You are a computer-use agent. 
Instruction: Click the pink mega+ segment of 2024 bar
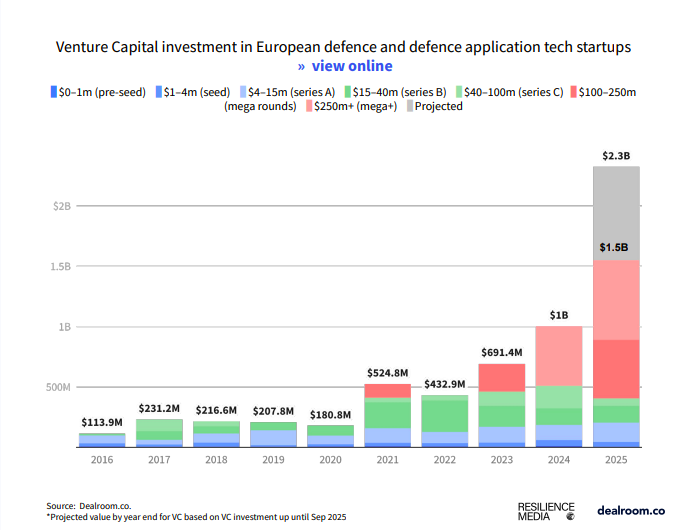click(558, 355)
